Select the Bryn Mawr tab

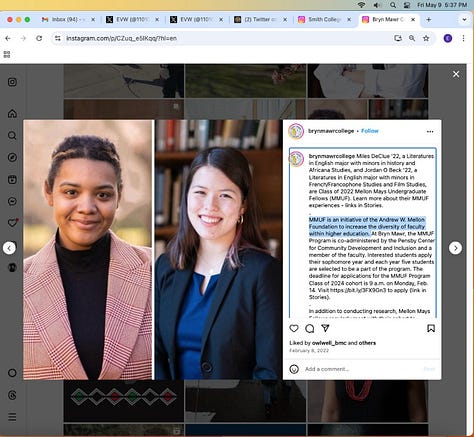(388, 20)
